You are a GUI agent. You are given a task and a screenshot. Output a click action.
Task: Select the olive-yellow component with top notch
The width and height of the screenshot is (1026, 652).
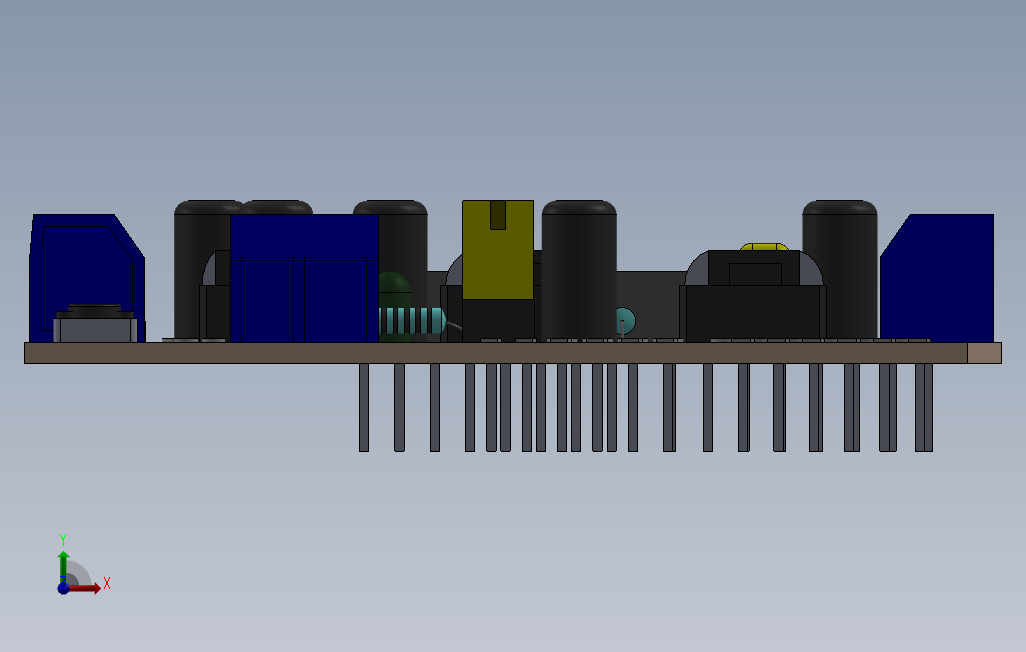tap(498, 250)
